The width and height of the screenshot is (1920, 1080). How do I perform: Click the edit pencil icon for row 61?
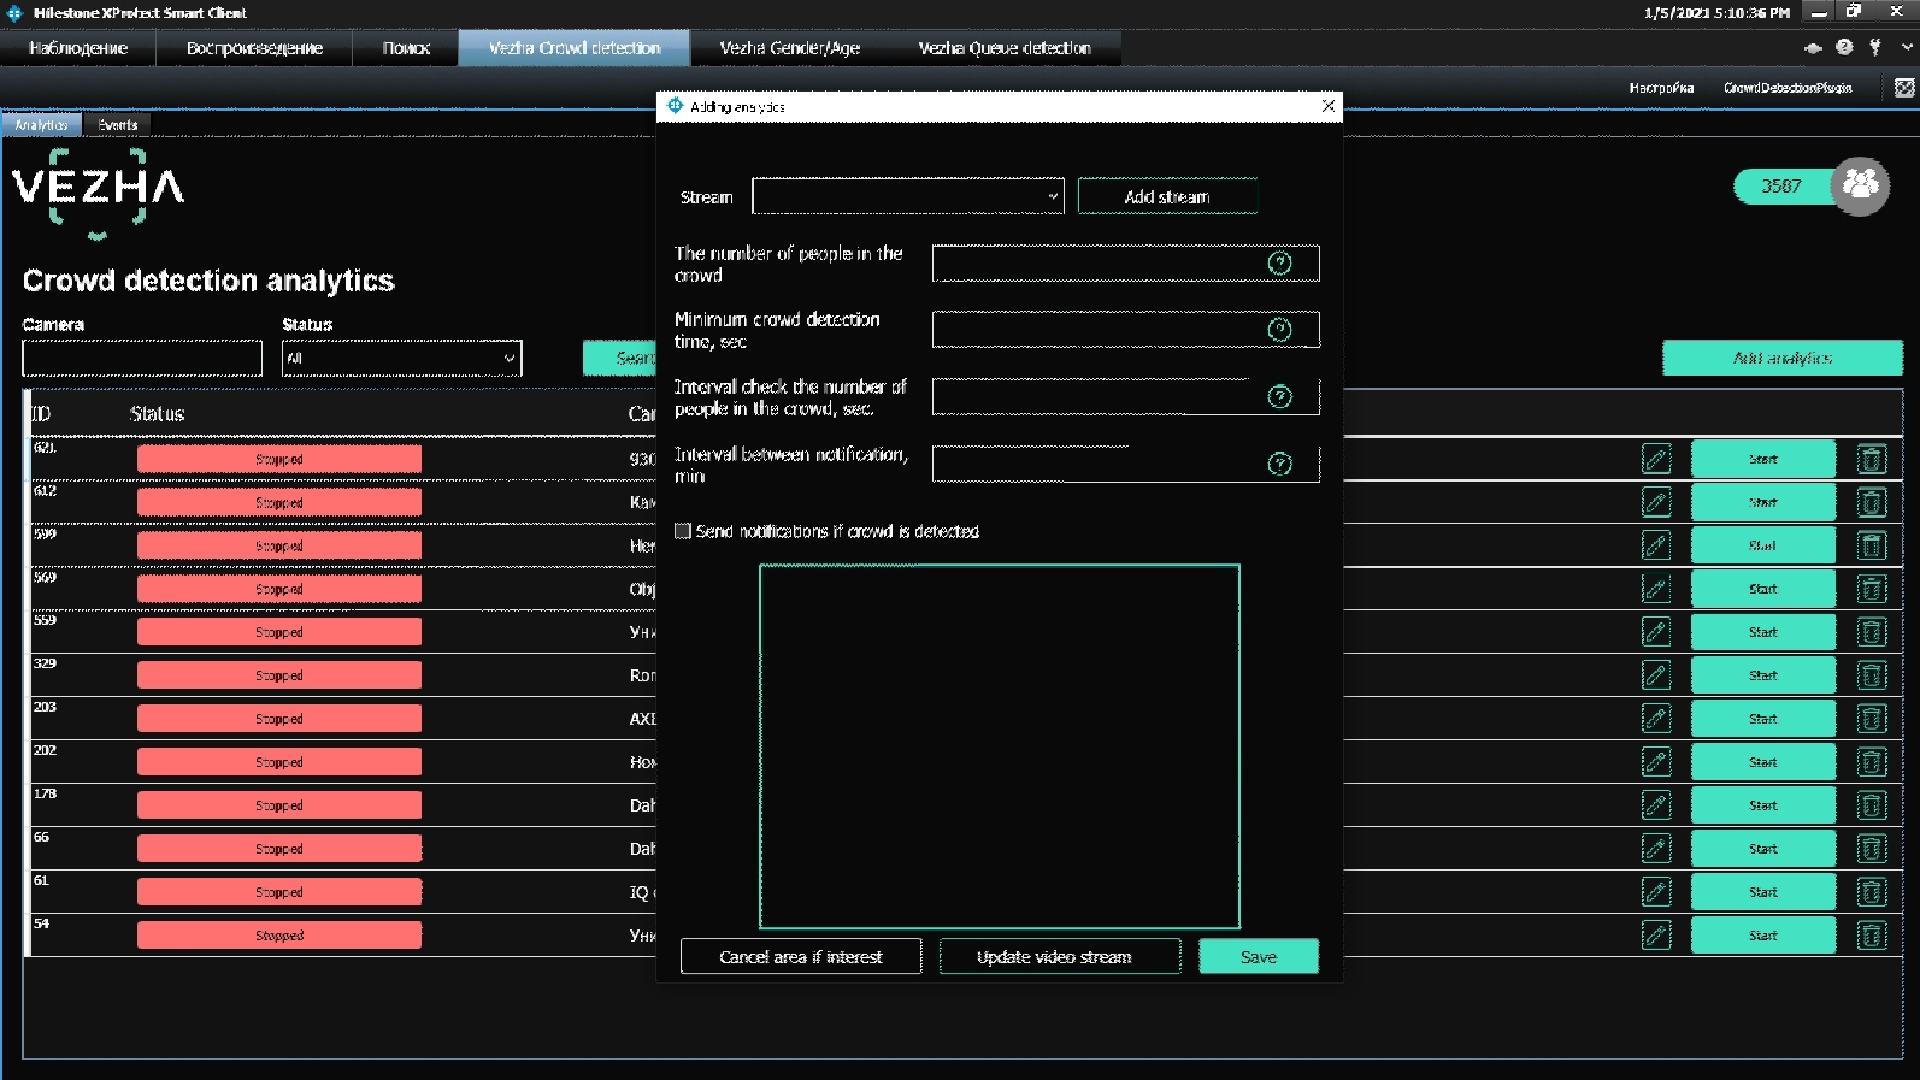coord(1656,892)
